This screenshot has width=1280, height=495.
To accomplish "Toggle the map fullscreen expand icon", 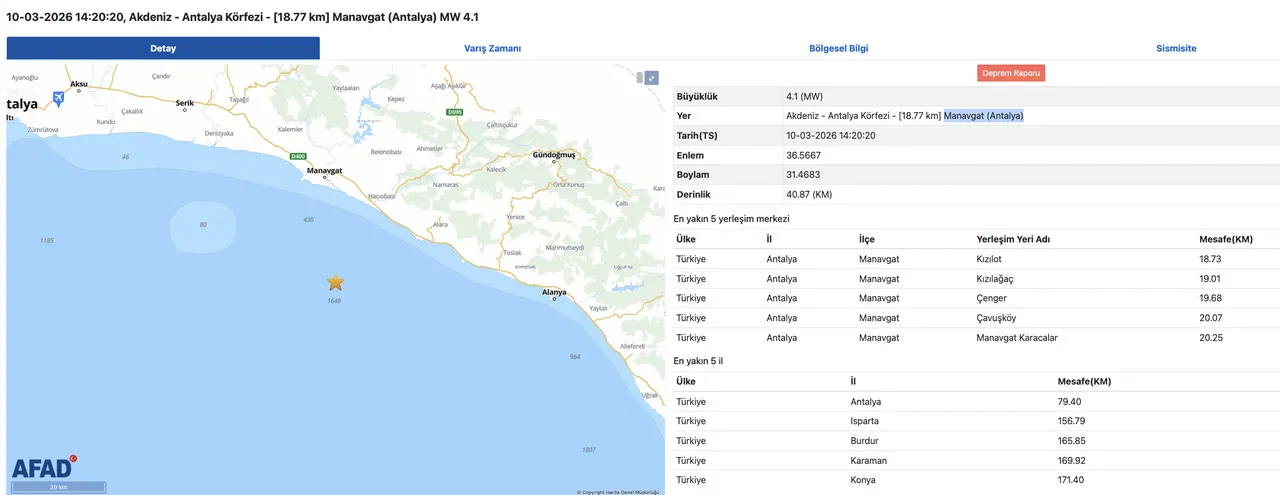I will [x=651, y=78].
